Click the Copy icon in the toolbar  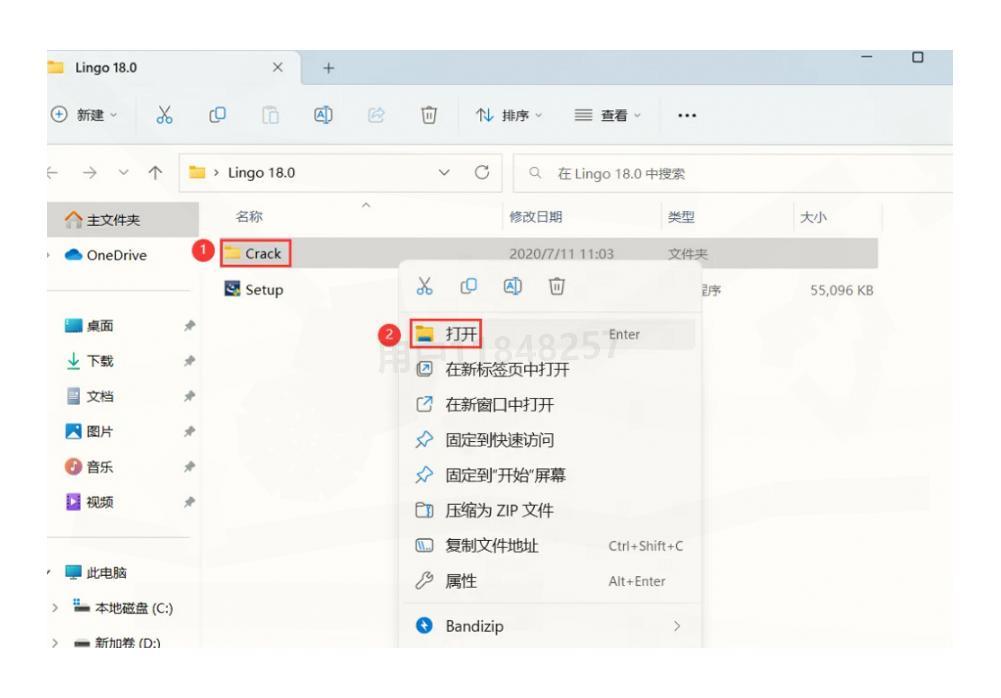[x=217, y=115]
